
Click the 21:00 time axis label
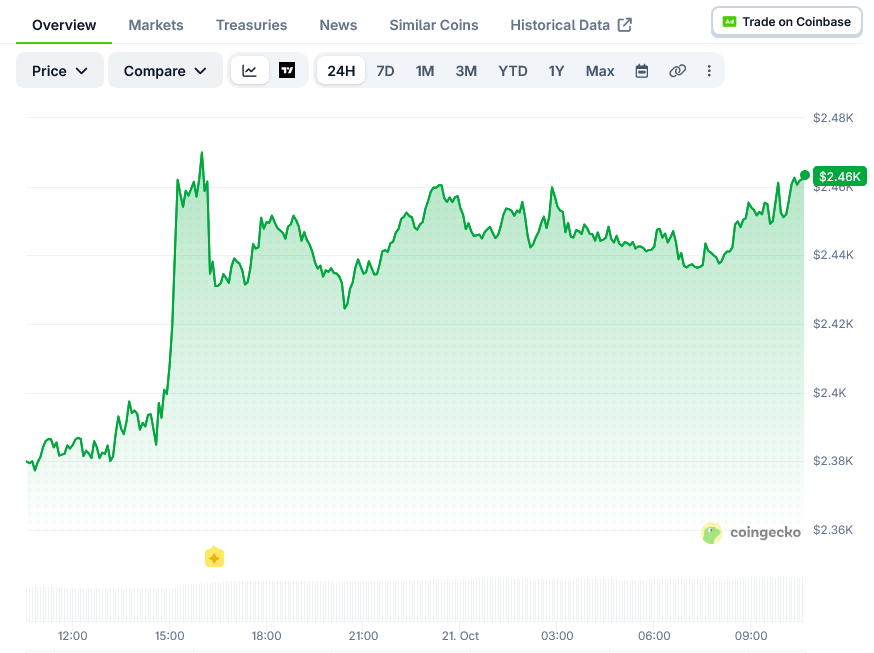(x=363, y=636)
